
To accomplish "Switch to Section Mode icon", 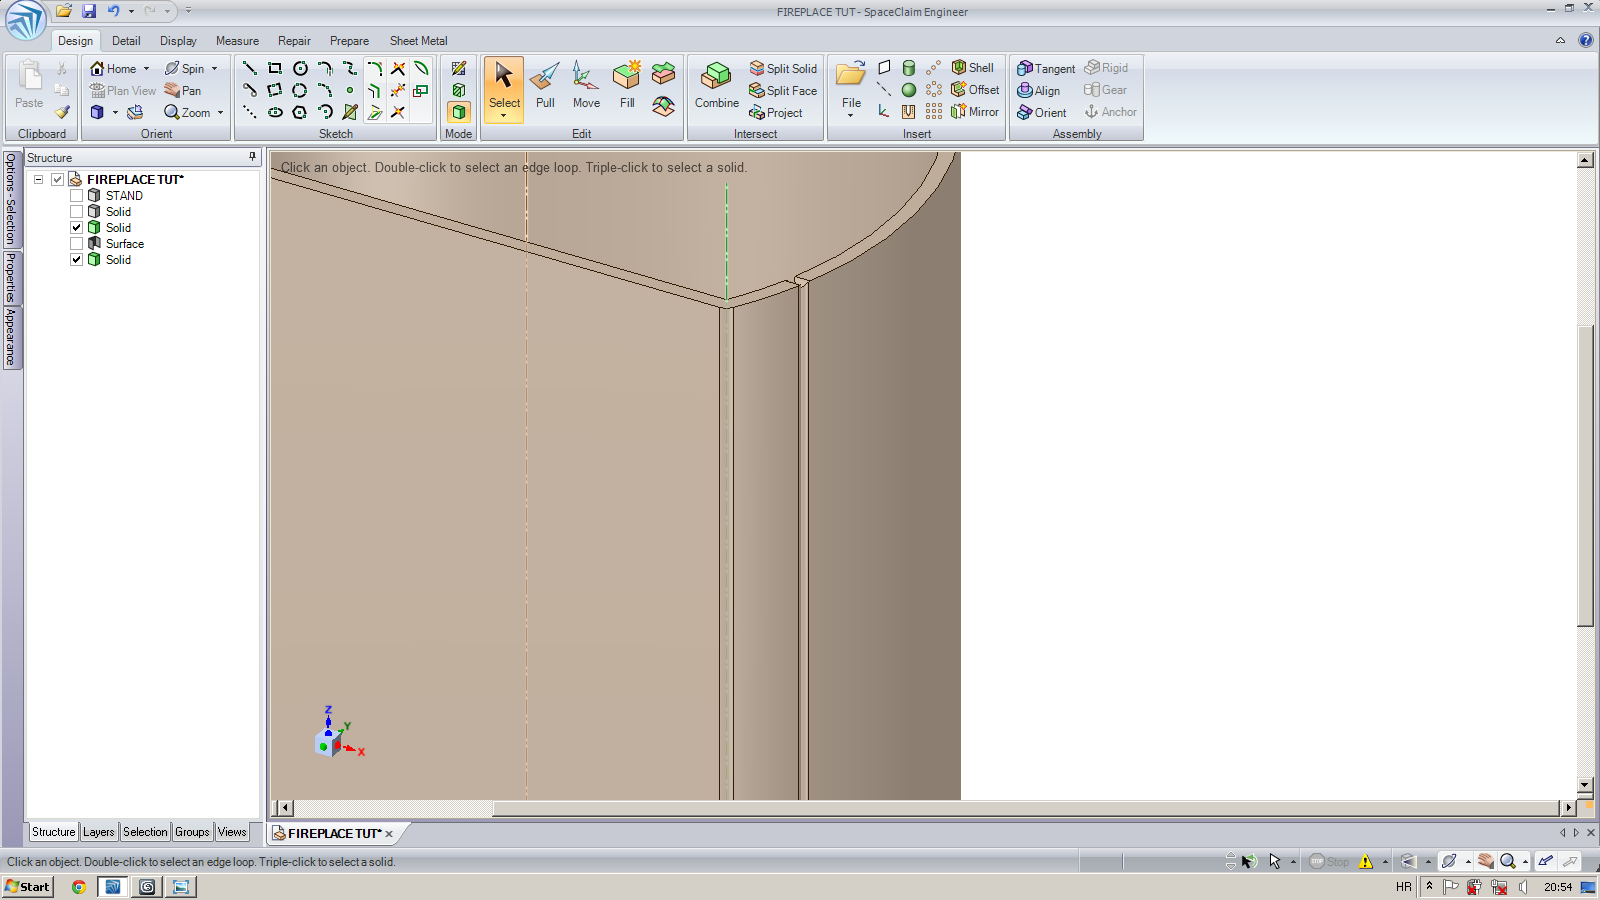I will tap(459, 90).
